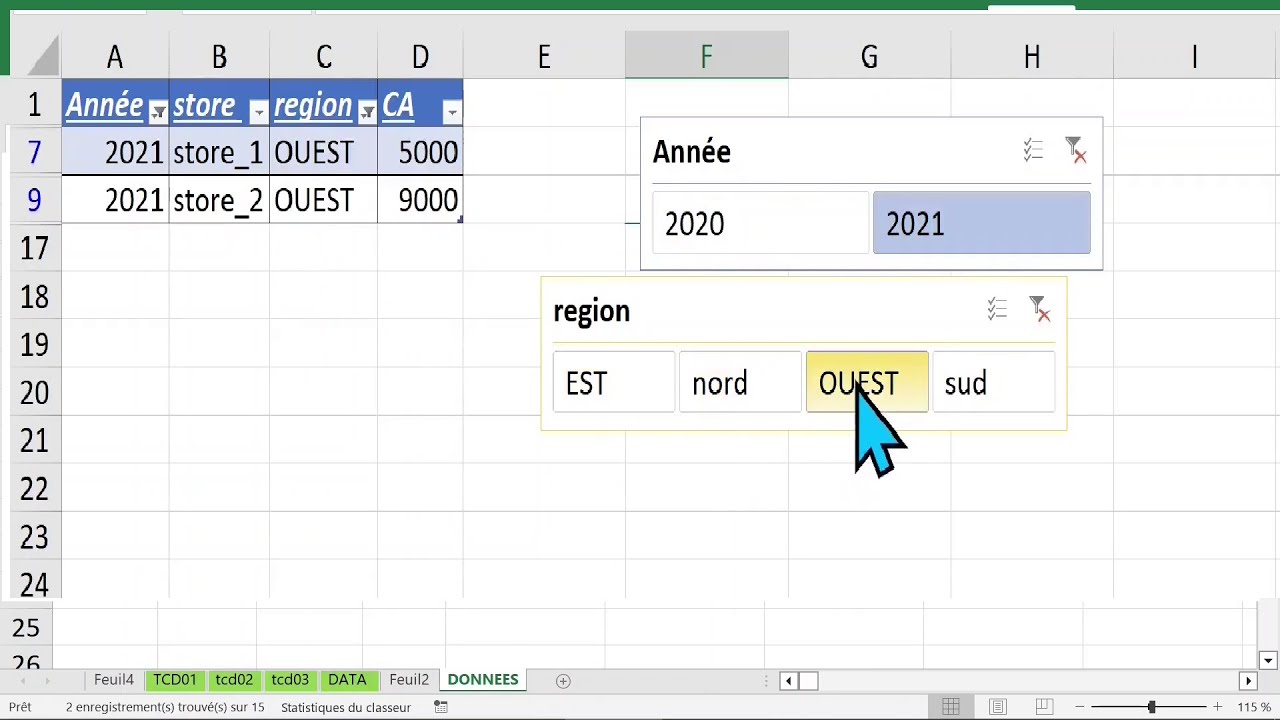
Task: Click OUEST cell in row 9
Action: tap(324, 200)
